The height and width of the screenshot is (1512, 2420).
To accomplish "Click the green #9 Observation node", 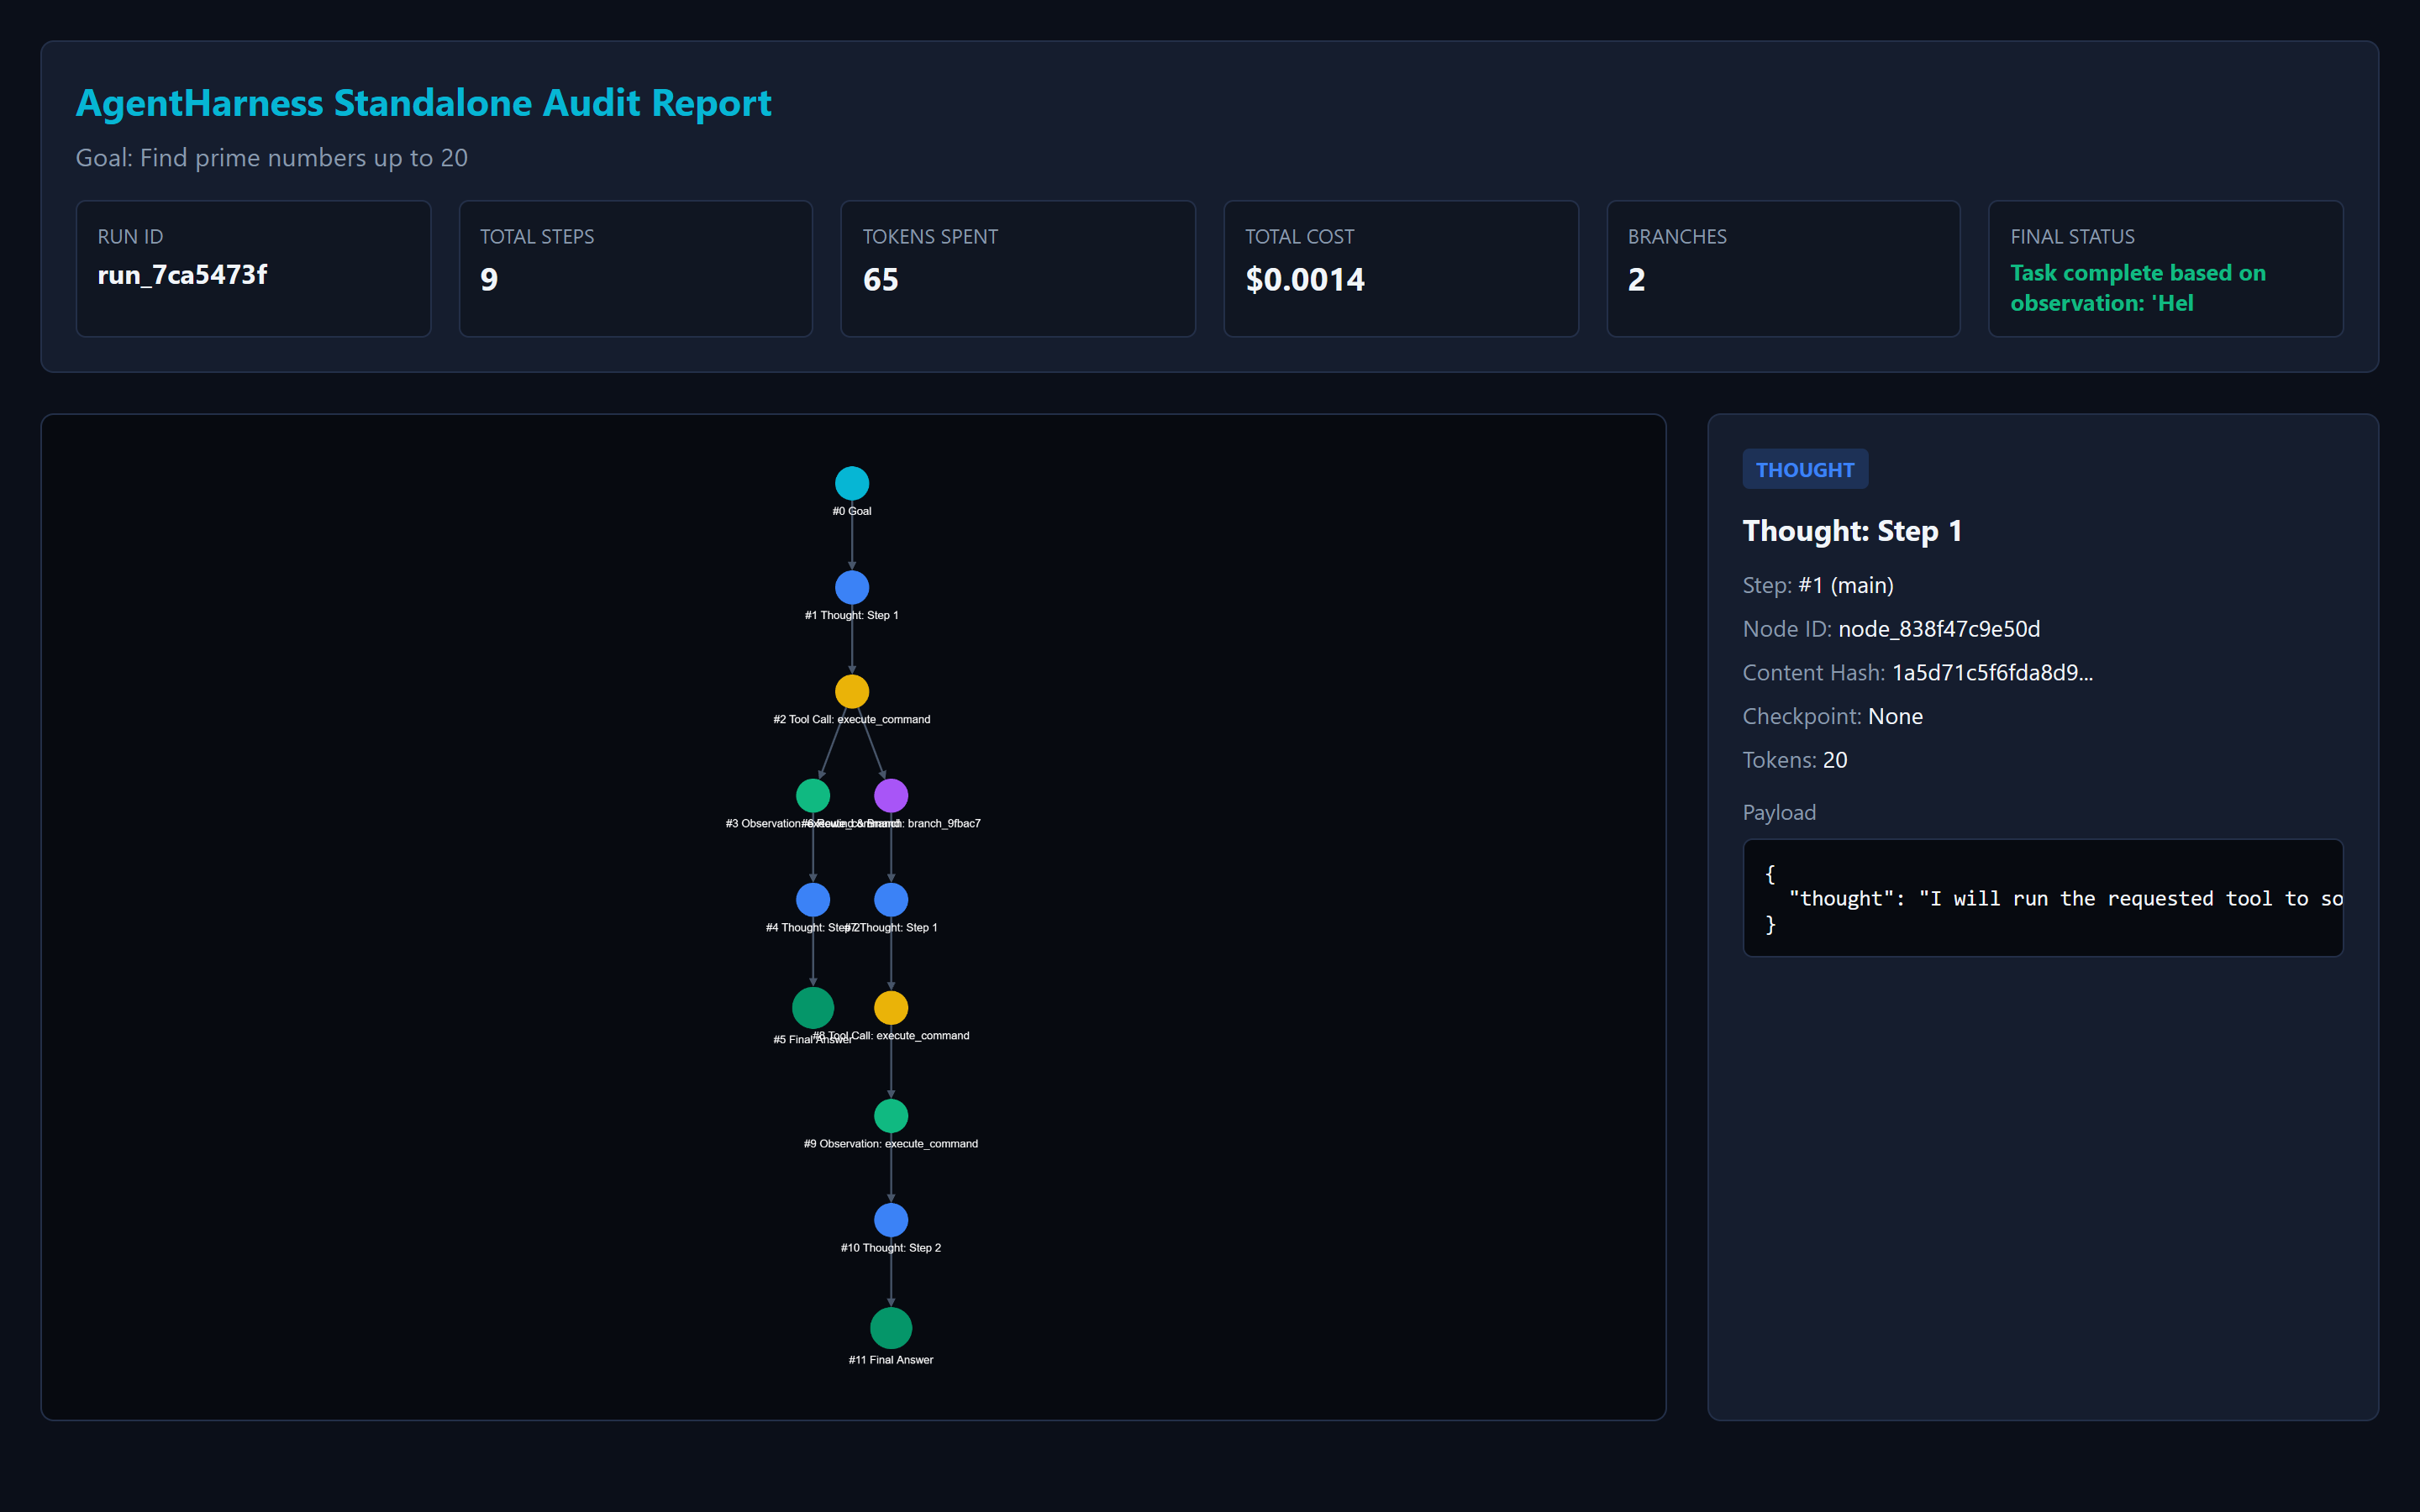I will click(x=891, y=1115).
